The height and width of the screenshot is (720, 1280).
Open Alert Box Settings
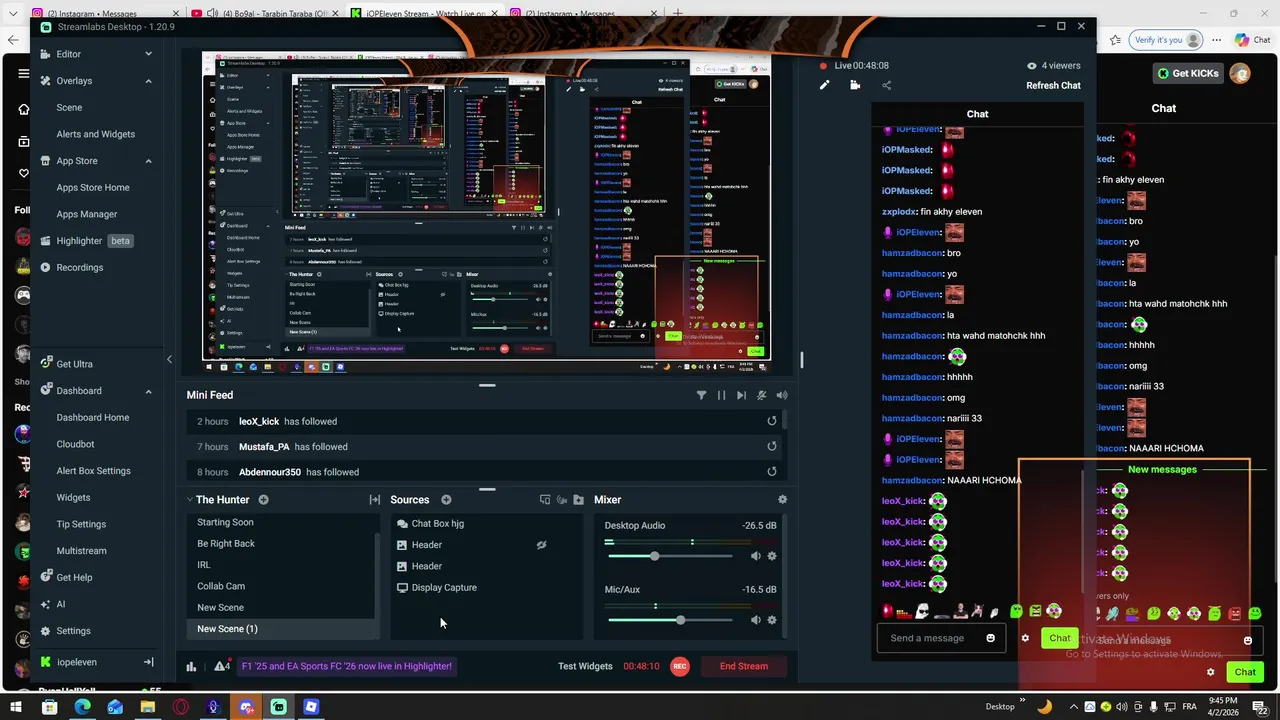point(93,471)
